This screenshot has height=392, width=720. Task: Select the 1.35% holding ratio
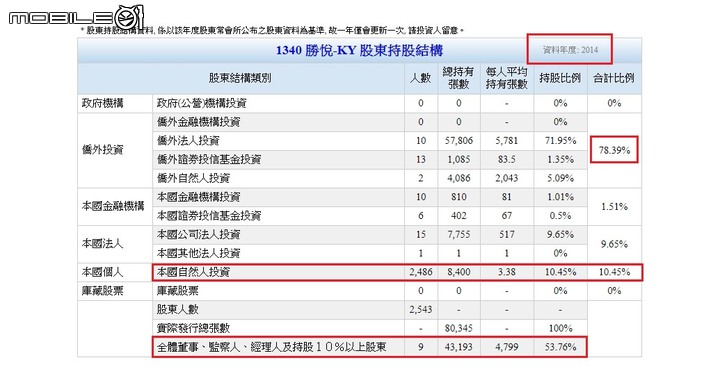pos(560,160)
